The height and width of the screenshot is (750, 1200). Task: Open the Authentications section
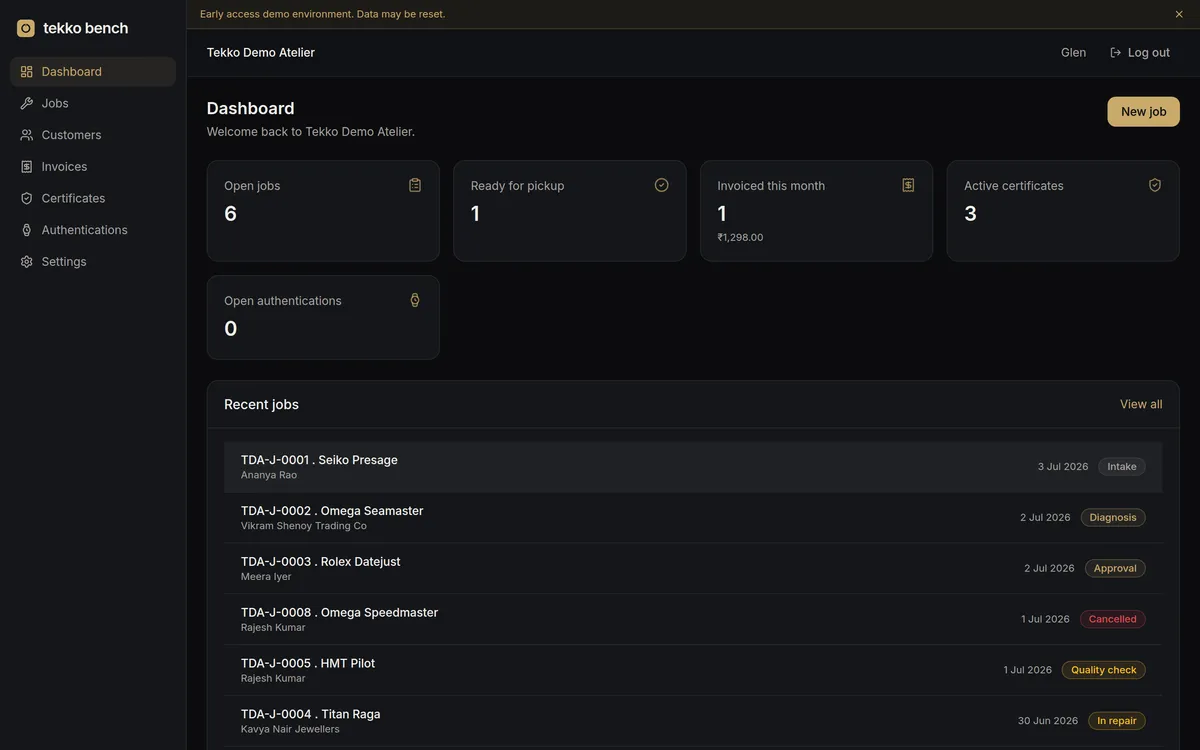[x=93, y=230]
